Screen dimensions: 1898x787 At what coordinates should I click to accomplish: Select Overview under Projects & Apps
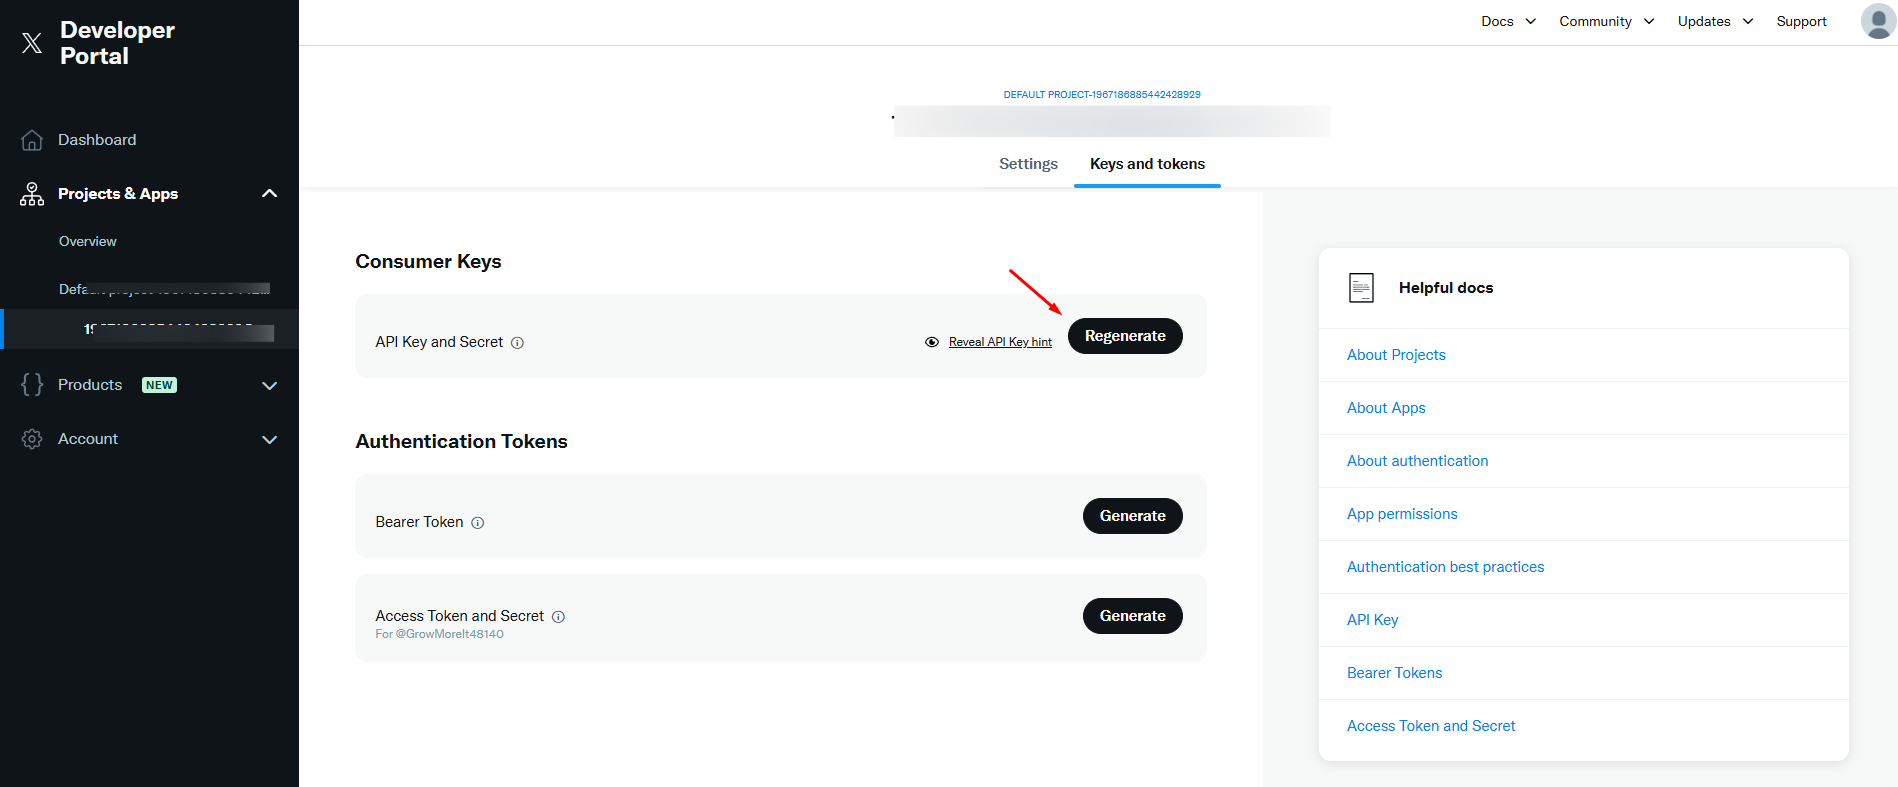[88, 241]
